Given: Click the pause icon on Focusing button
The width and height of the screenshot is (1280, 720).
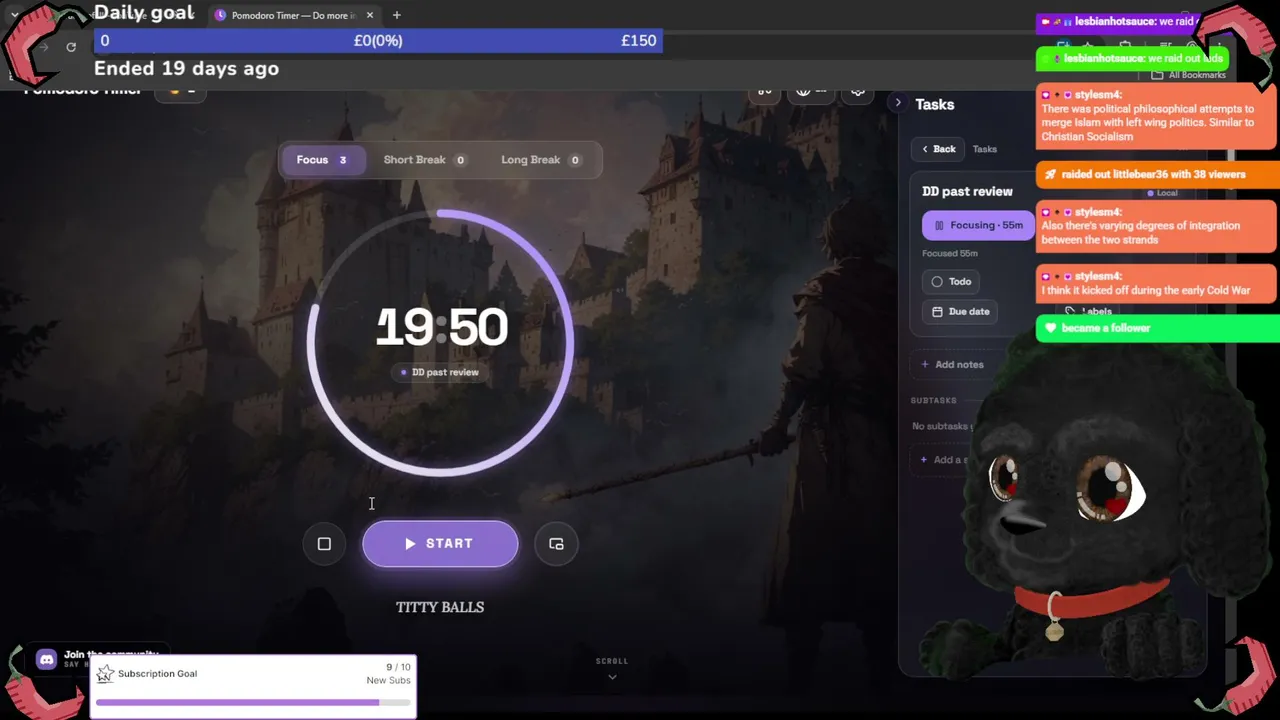Looking at the screenshot, I should pyautogui.click(x=939, y=226).
